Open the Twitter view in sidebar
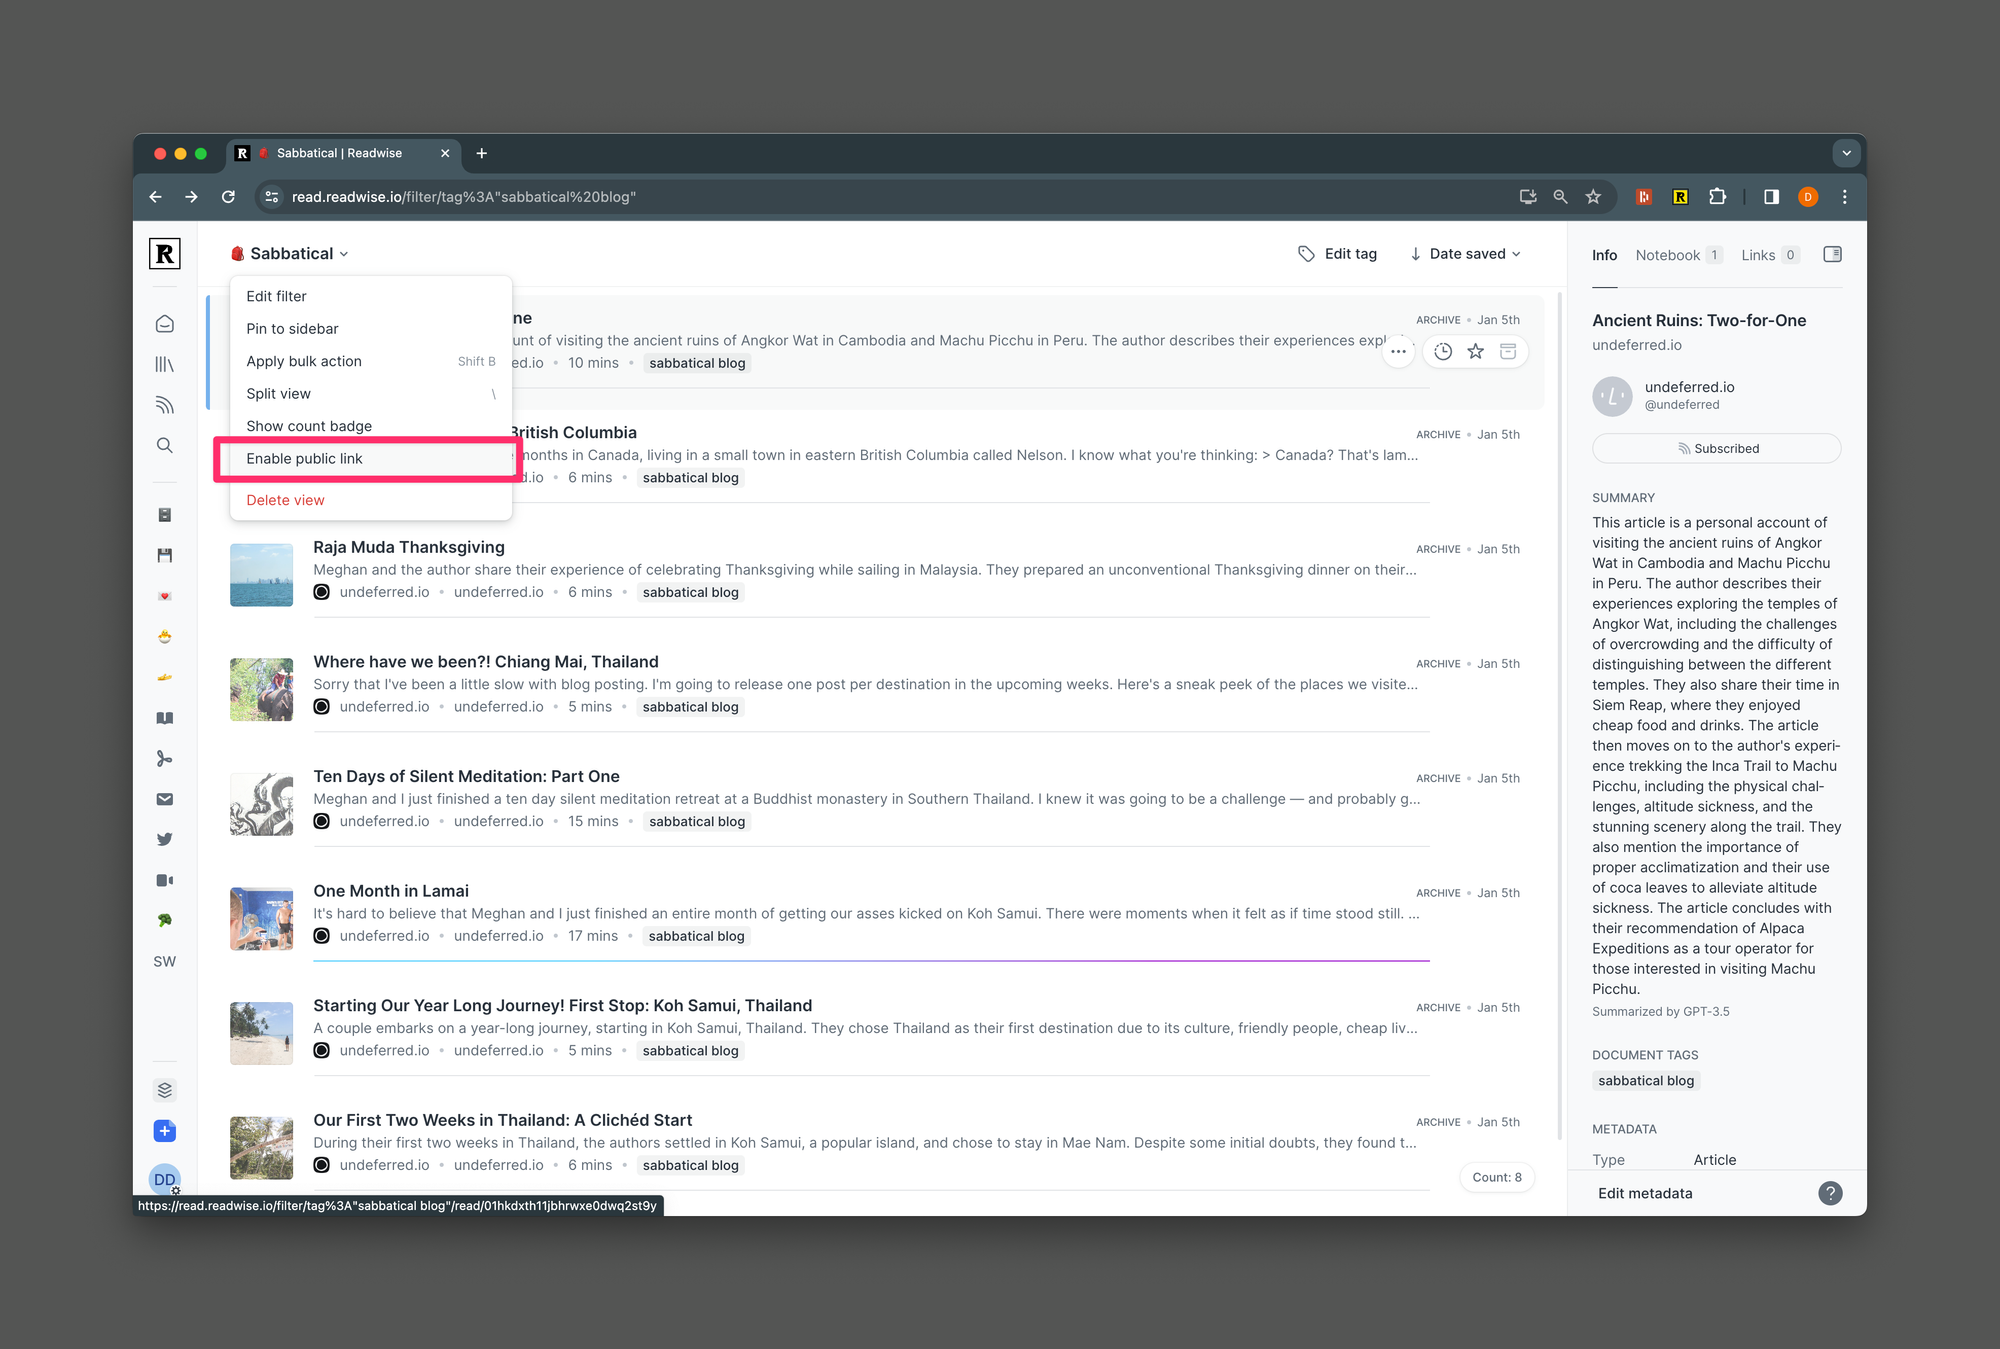This screenshot has width=2000, height=1349. point(165,840)
